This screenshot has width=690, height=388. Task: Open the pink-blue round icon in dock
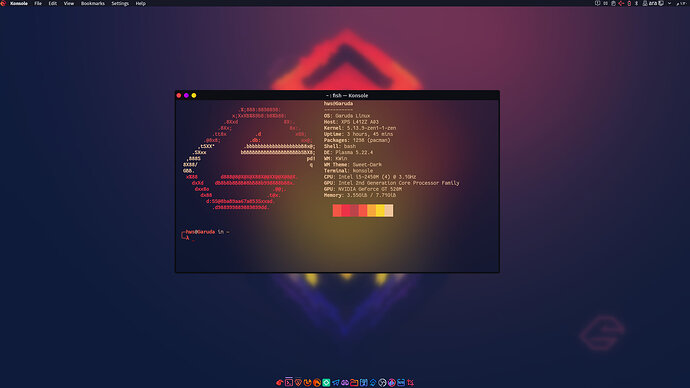[392, 383]
